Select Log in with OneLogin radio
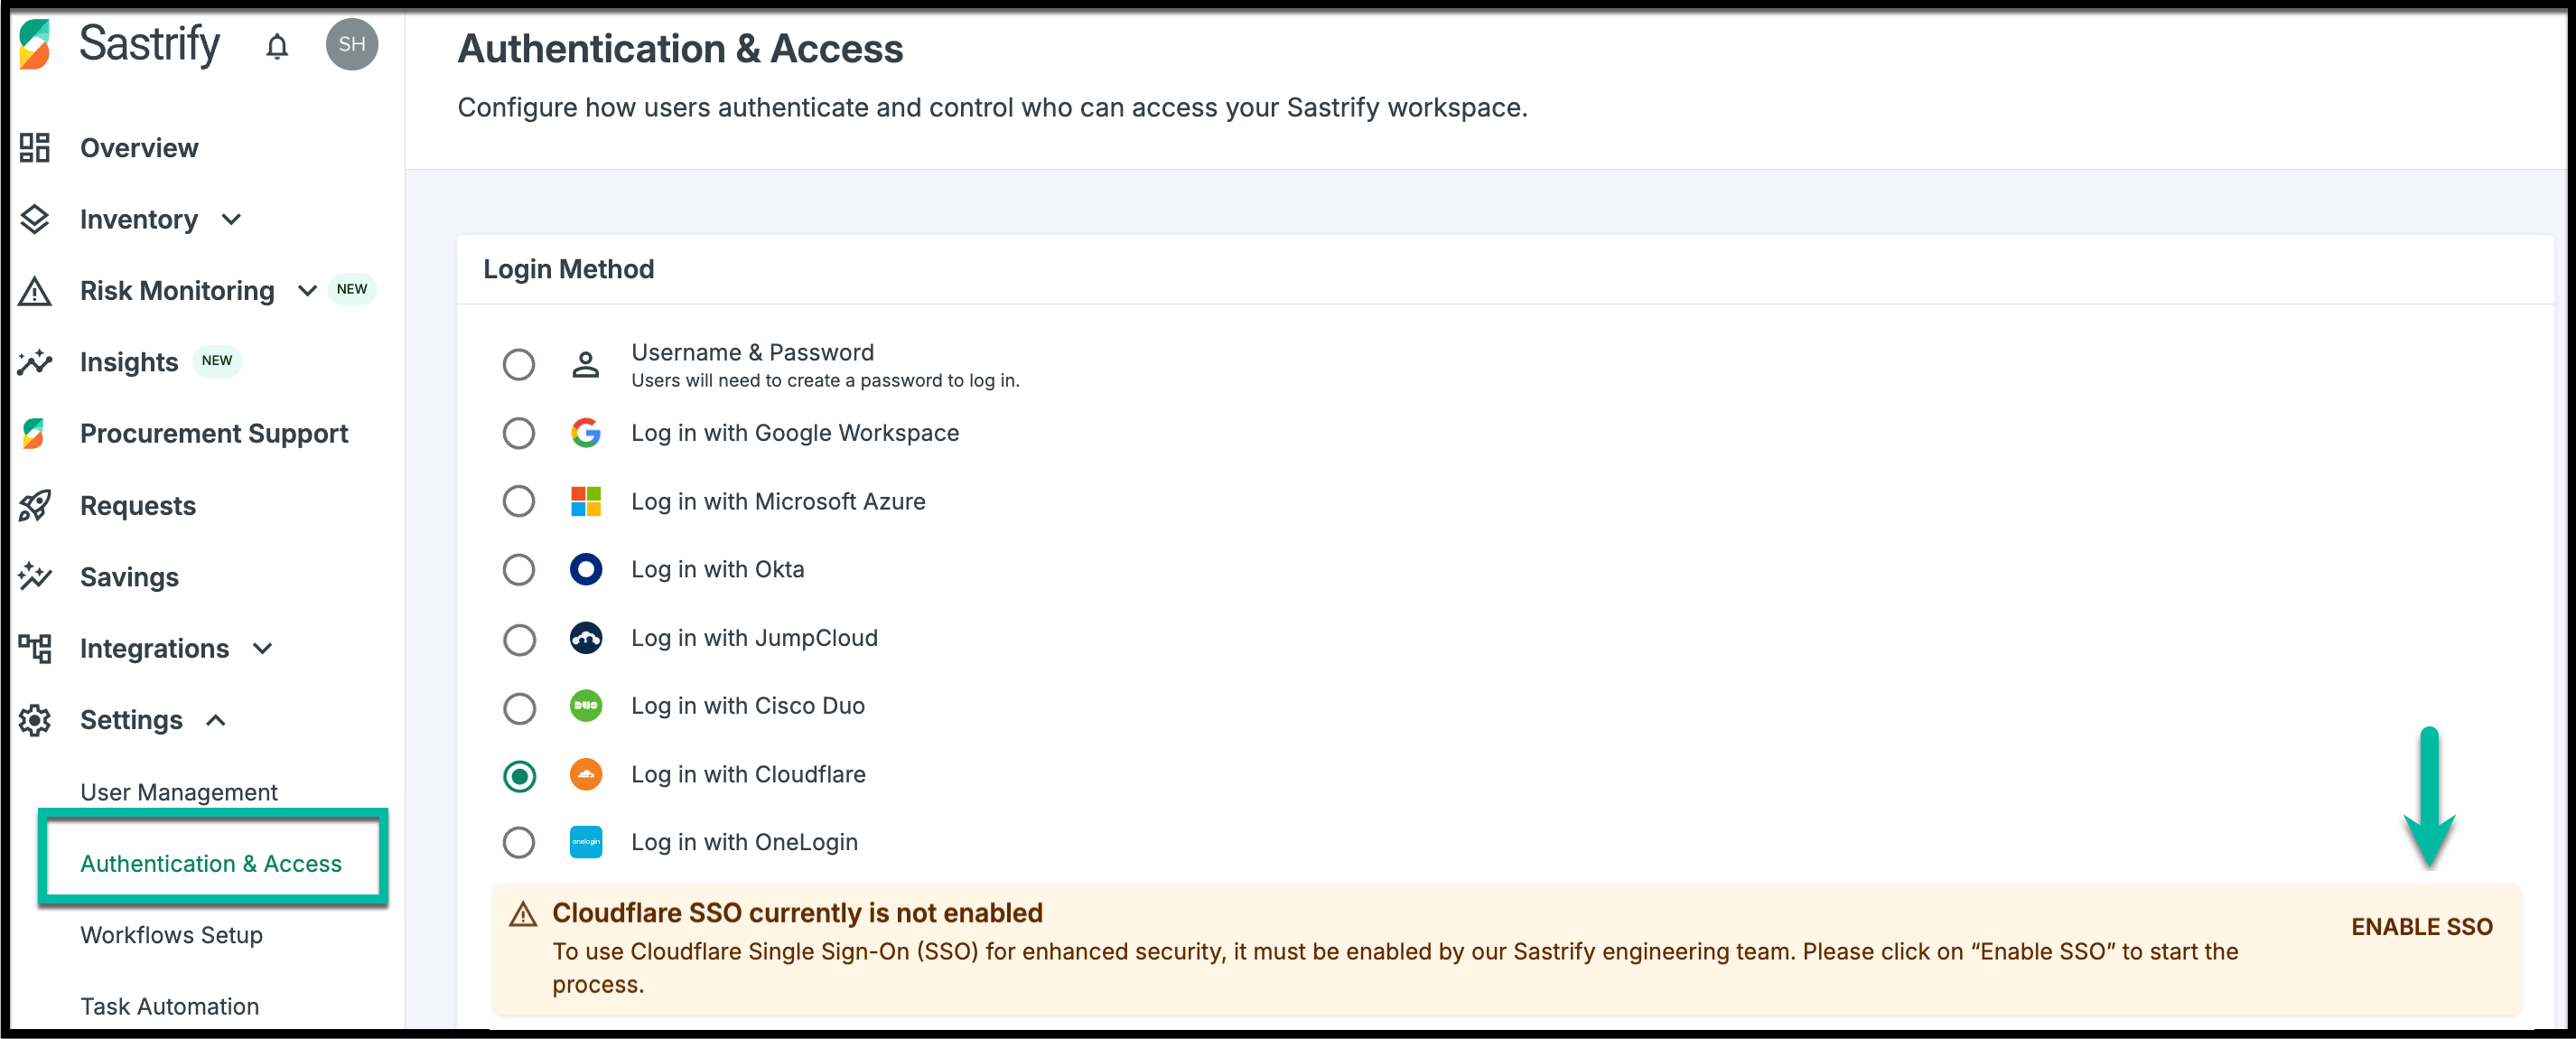The image size is (2576, 1039). (518, 843)
